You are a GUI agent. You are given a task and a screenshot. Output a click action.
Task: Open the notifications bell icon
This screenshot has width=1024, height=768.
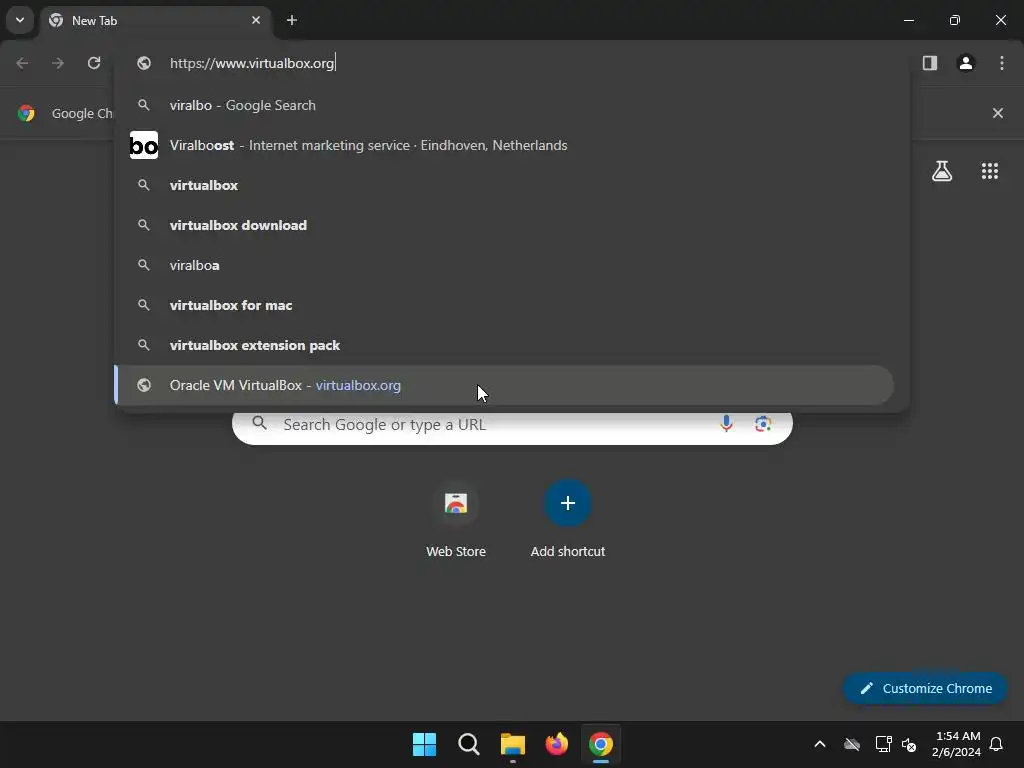coord(996,744)
